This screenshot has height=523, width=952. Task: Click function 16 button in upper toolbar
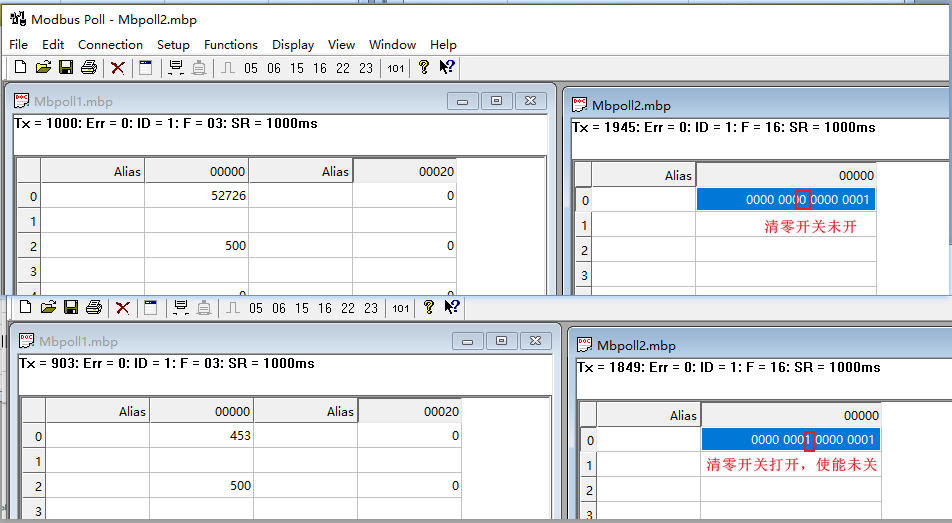click(319, 68)
